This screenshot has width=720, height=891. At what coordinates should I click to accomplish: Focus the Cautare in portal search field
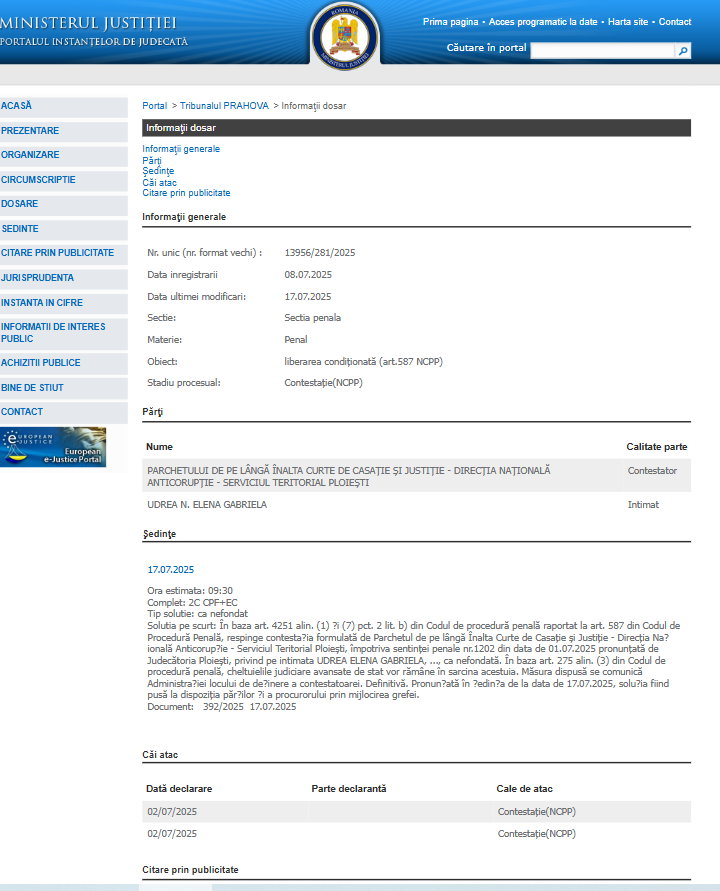(602, 51)
